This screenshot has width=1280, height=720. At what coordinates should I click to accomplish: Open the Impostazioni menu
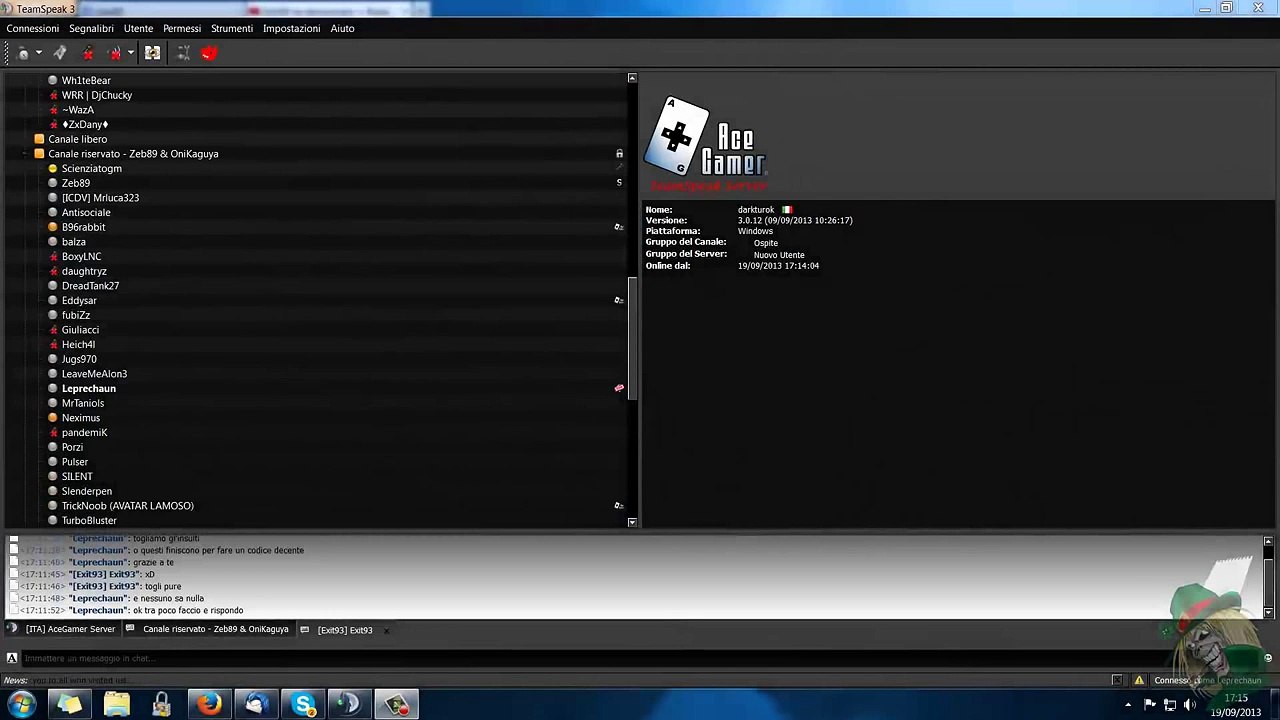pos(291,28)
